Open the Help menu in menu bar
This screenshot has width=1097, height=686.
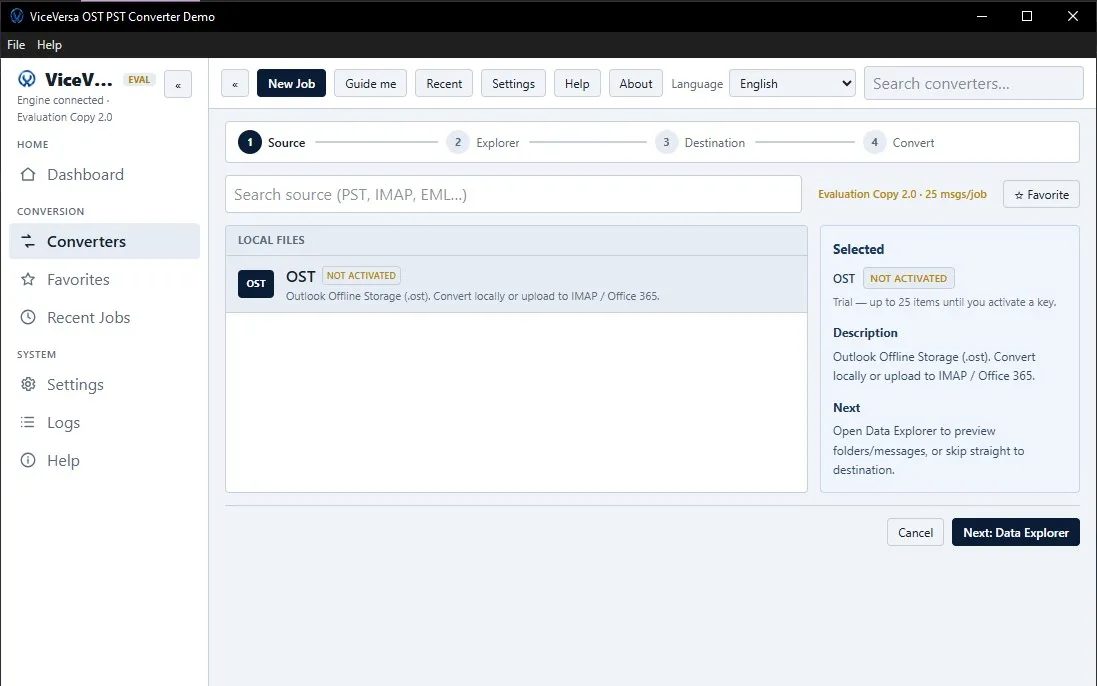49,45
